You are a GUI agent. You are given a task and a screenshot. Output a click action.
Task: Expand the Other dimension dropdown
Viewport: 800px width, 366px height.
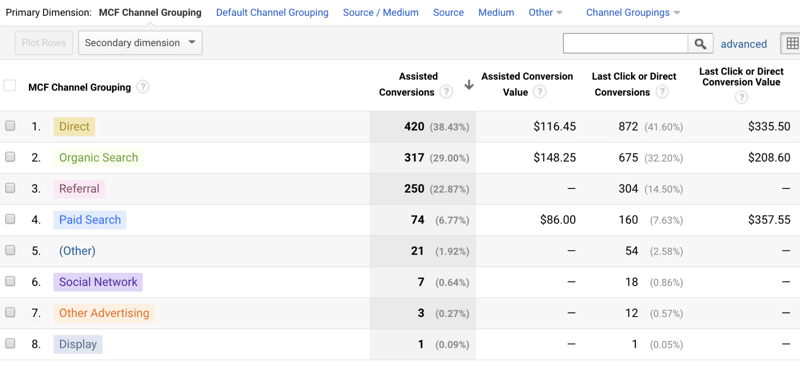(x=545, y=13)
